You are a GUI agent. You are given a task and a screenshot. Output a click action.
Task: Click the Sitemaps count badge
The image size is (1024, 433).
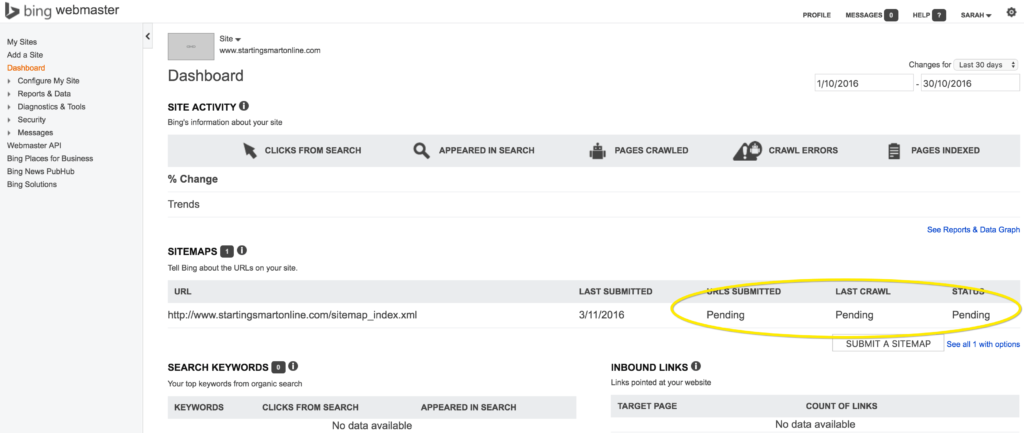(227, 251)
